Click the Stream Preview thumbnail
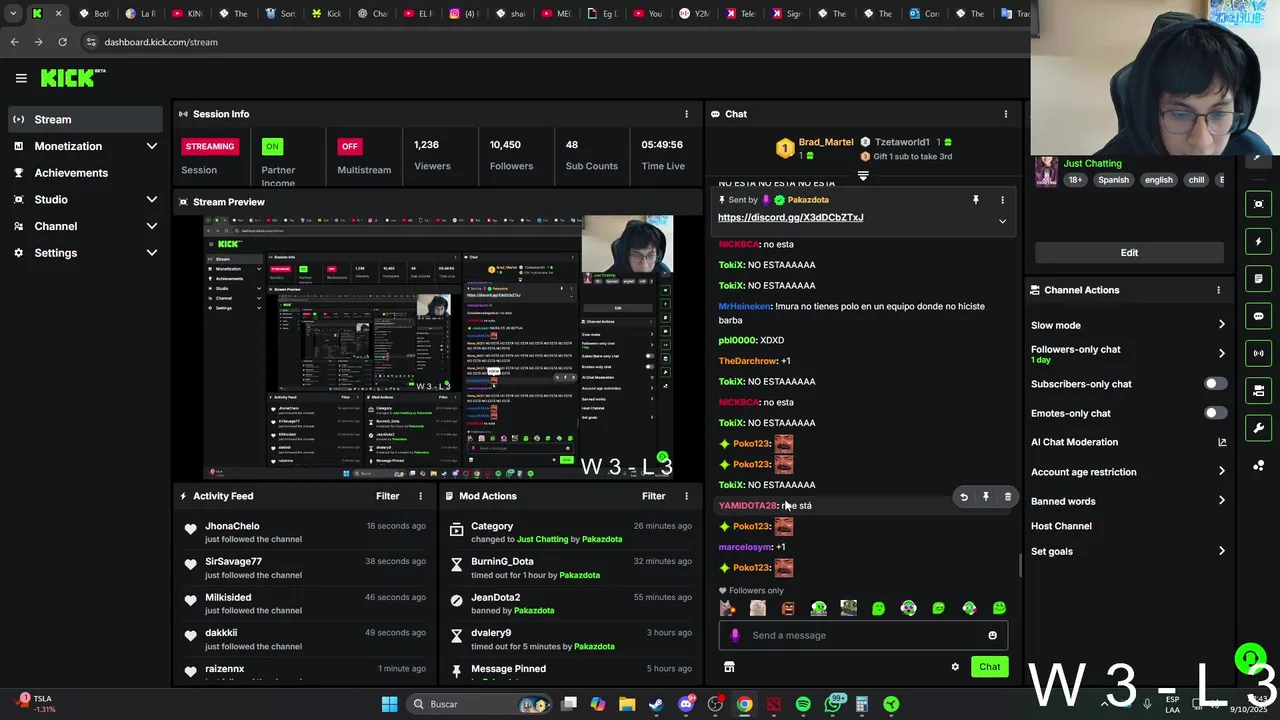The height and width of the screenshot is (720, 1280). click(439, 347)
